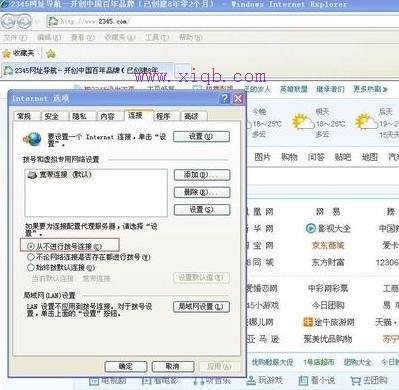Go forward with the IE forward arrow
399x390 pixels.
point(24,22)
